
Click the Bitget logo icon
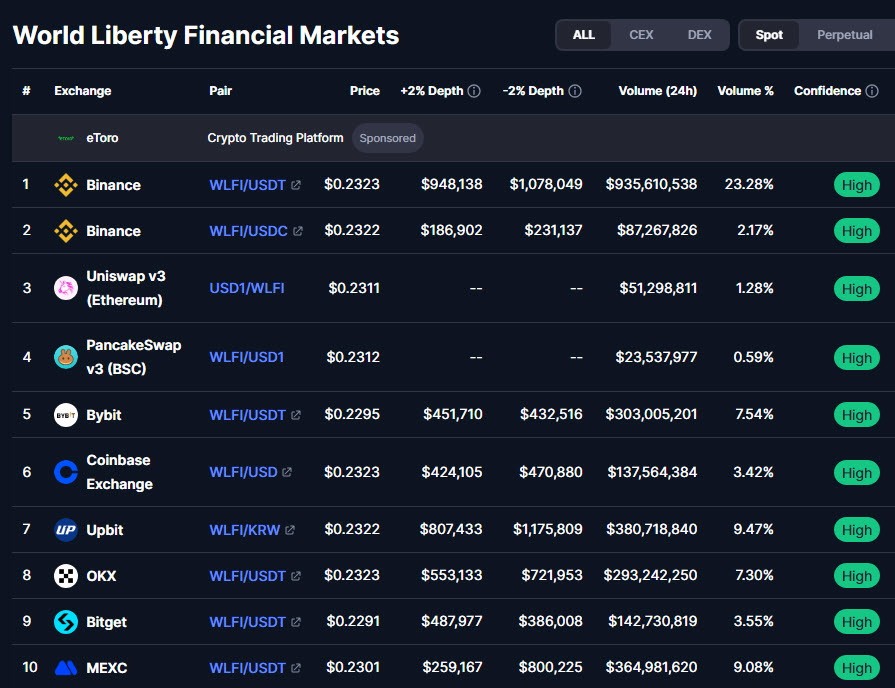66,622
